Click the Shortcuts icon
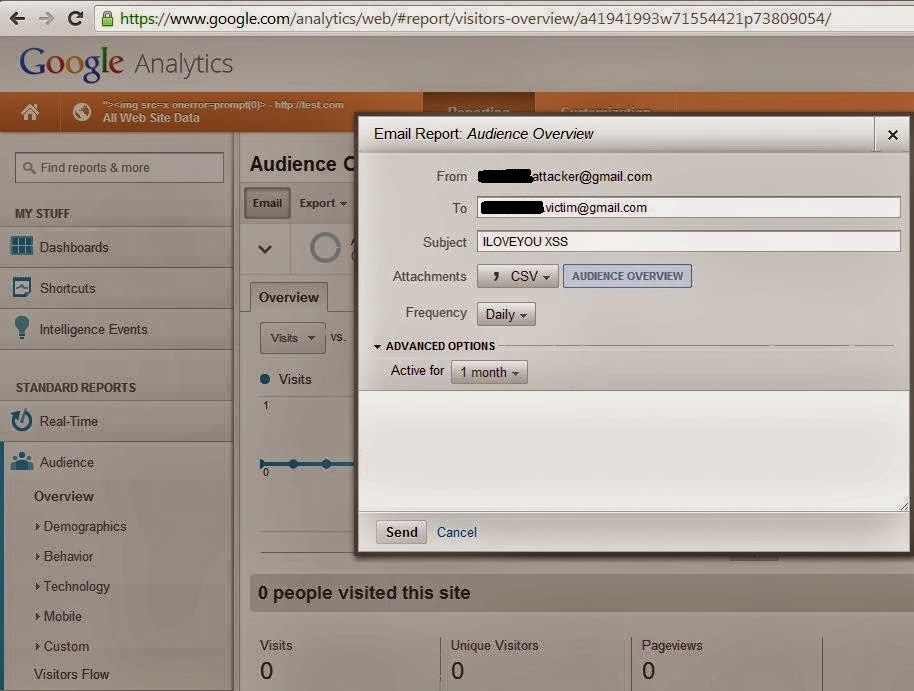This screenshot has width=914, height=691. tap(22, 287)
